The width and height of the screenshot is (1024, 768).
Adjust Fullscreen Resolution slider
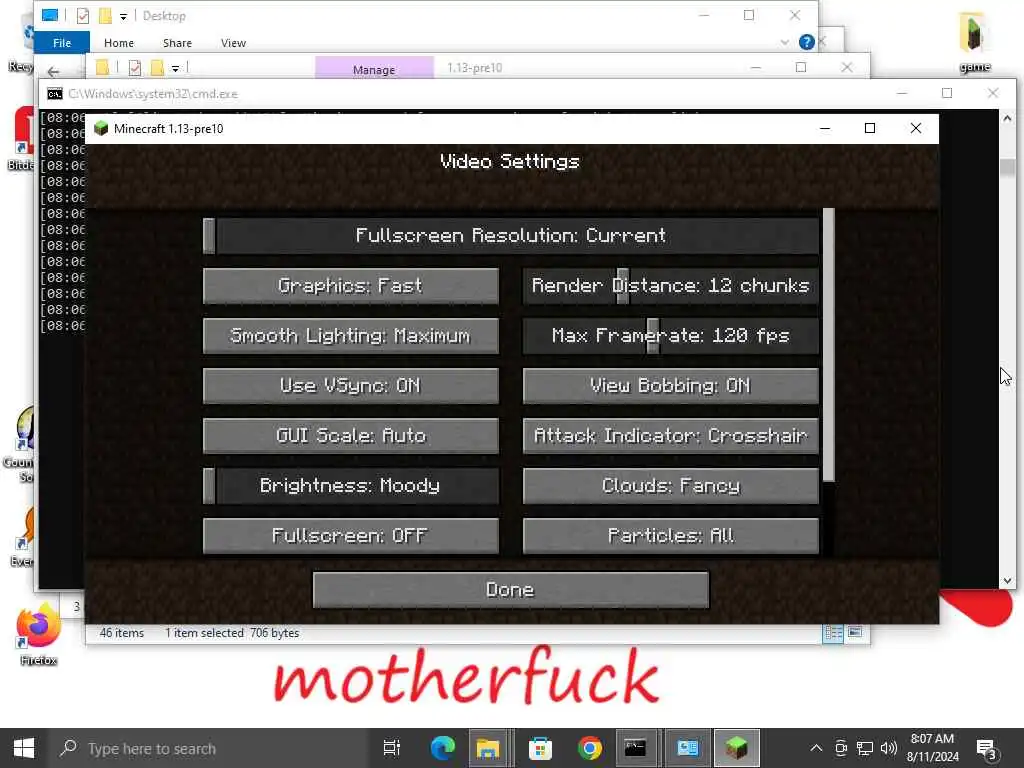point(511,236)
